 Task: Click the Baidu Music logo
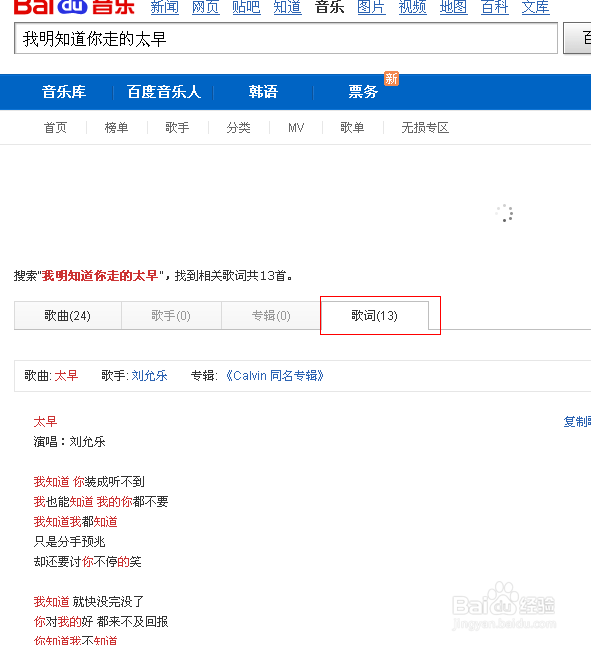(x=74, y=7)
